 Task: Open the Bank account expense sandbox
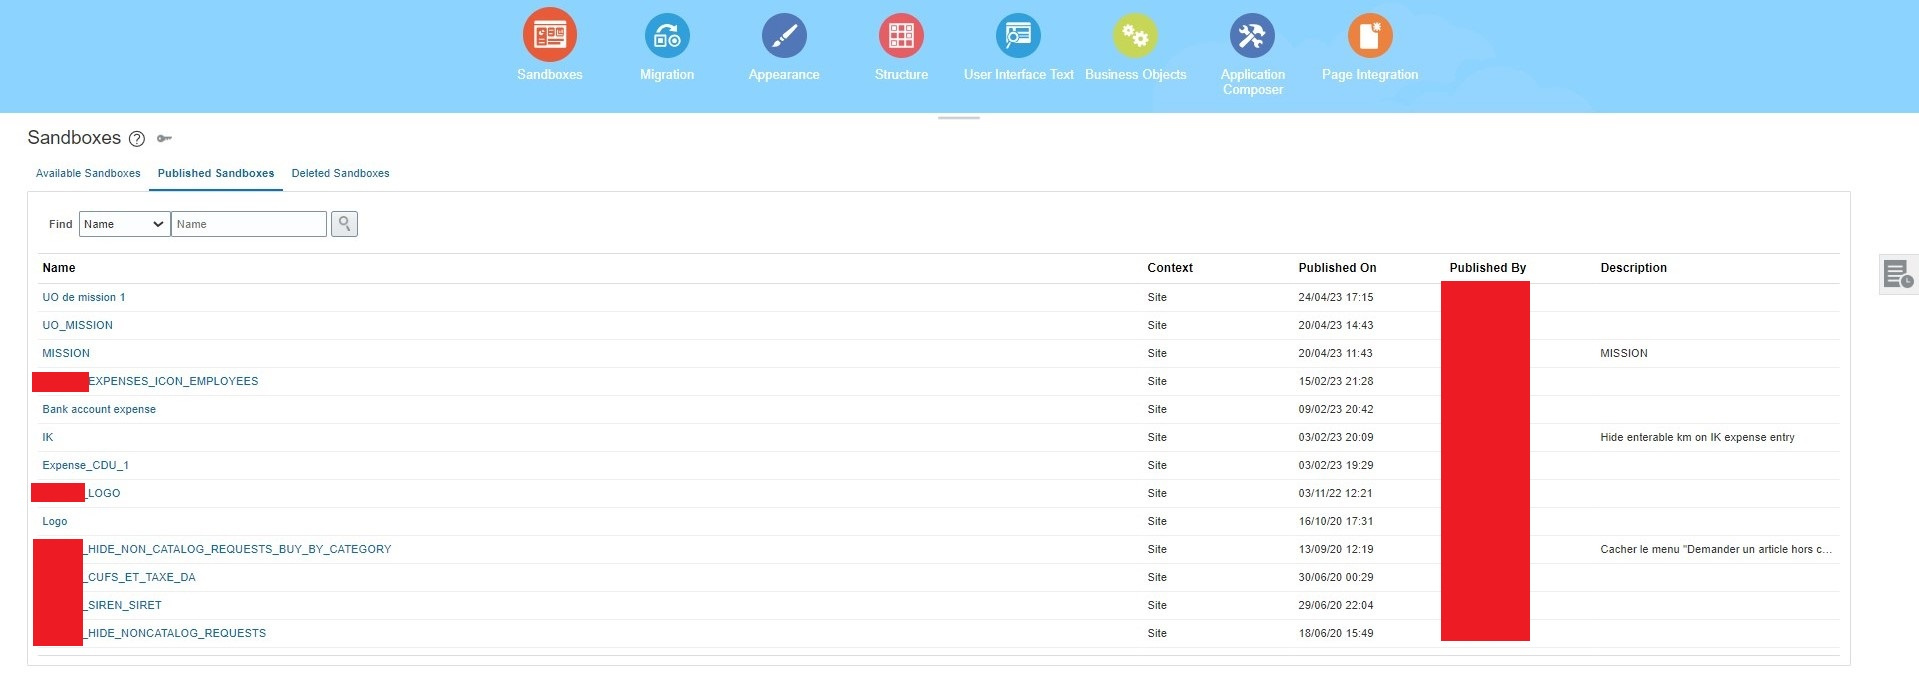click(x=99, y=409)
